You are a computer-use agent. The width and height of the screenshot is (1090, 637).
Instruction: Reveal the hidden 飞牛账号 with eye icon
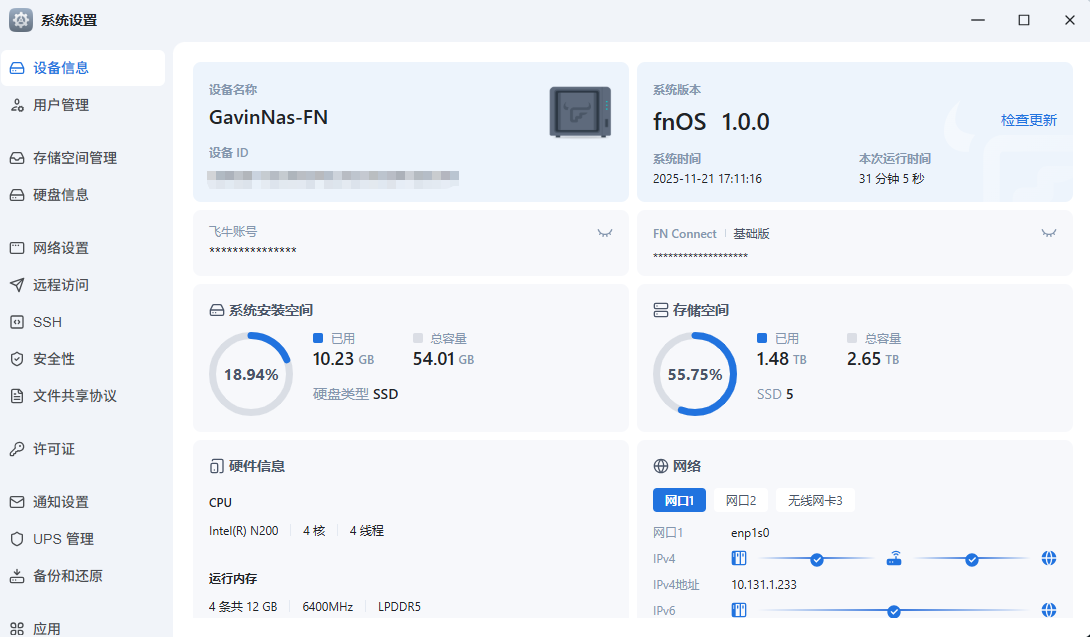tap(605, 234)
